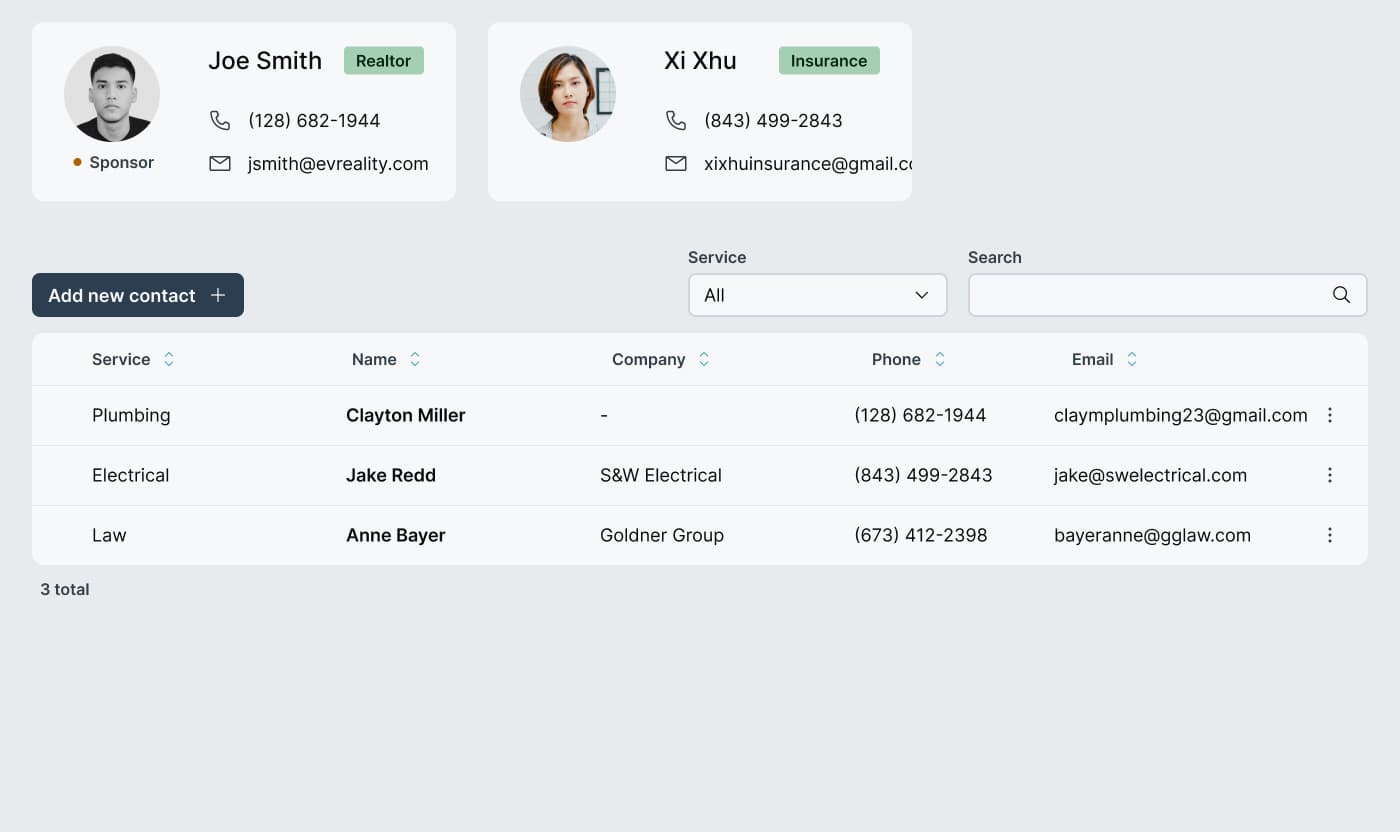1400x832 pixels.
Task: Click email icon on Joe Smith card
Action: tap(220, 163)
